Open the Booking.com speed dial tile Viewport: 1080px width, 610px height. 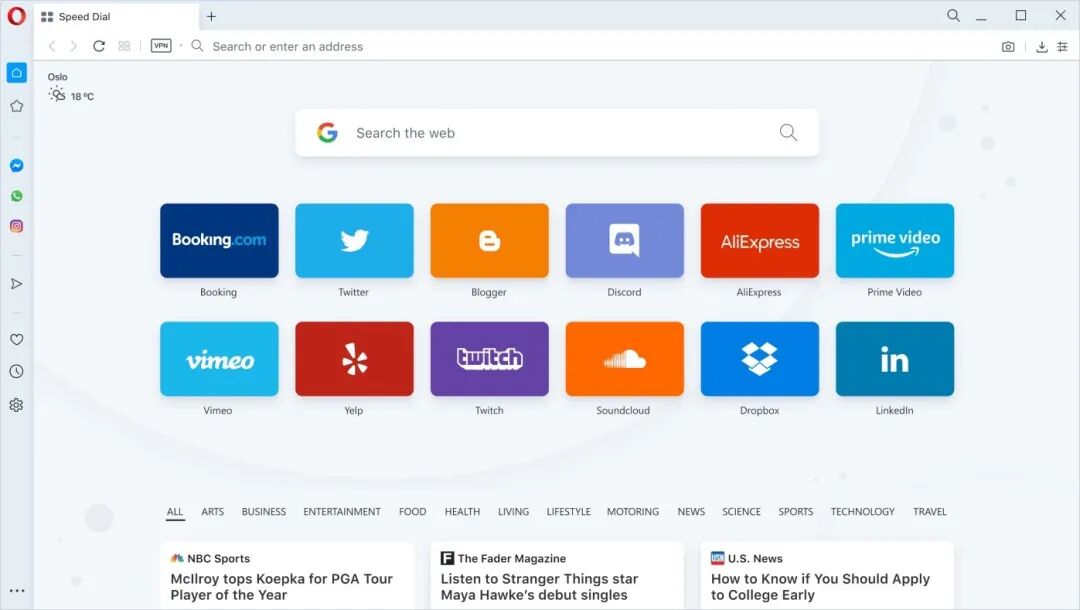point(219,240)
